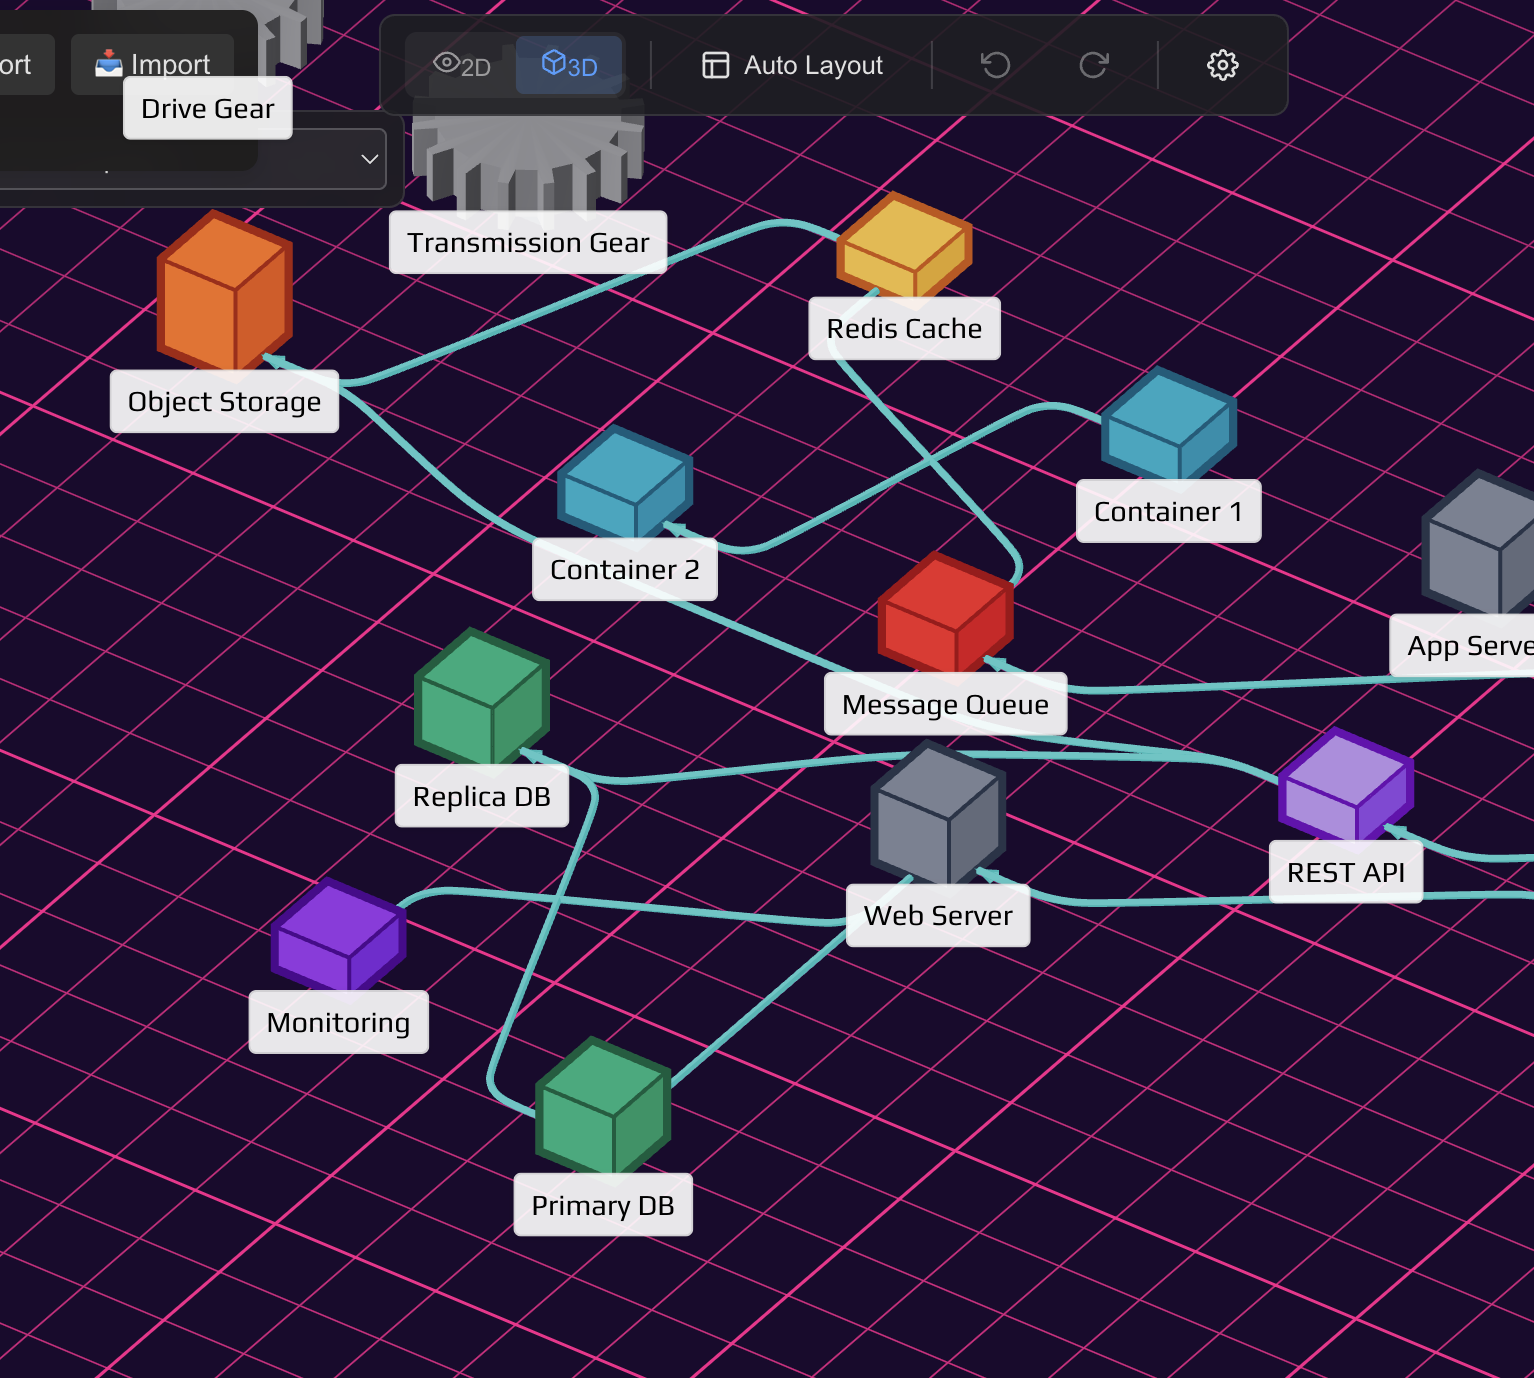This screenshot has height=1378, width=1534.
Task: Click the Undo arrow icon
Action: coord(993,64)
